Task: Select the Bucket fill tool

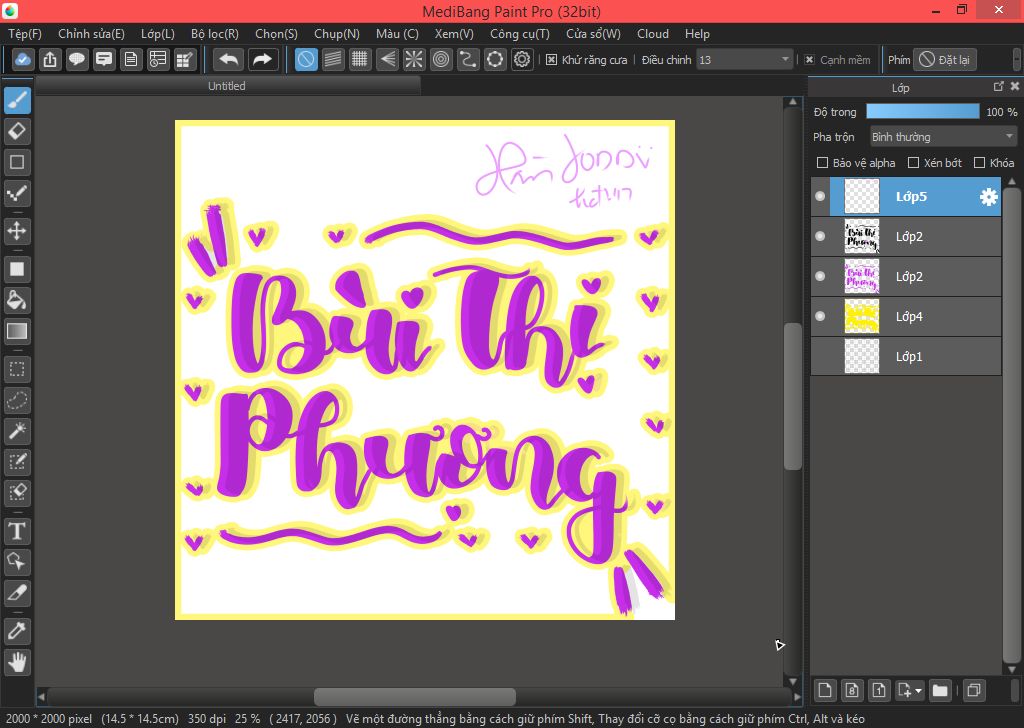Action: click(x=17, y=300)
